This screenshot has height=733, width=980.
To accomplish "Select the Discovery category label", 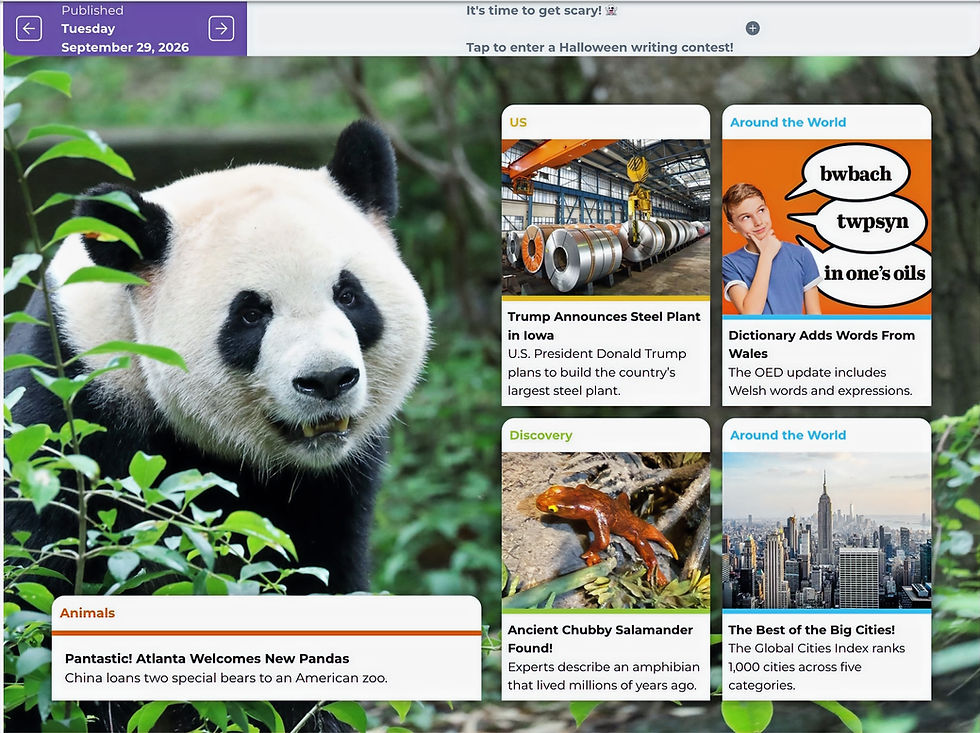I will (541, 436).
